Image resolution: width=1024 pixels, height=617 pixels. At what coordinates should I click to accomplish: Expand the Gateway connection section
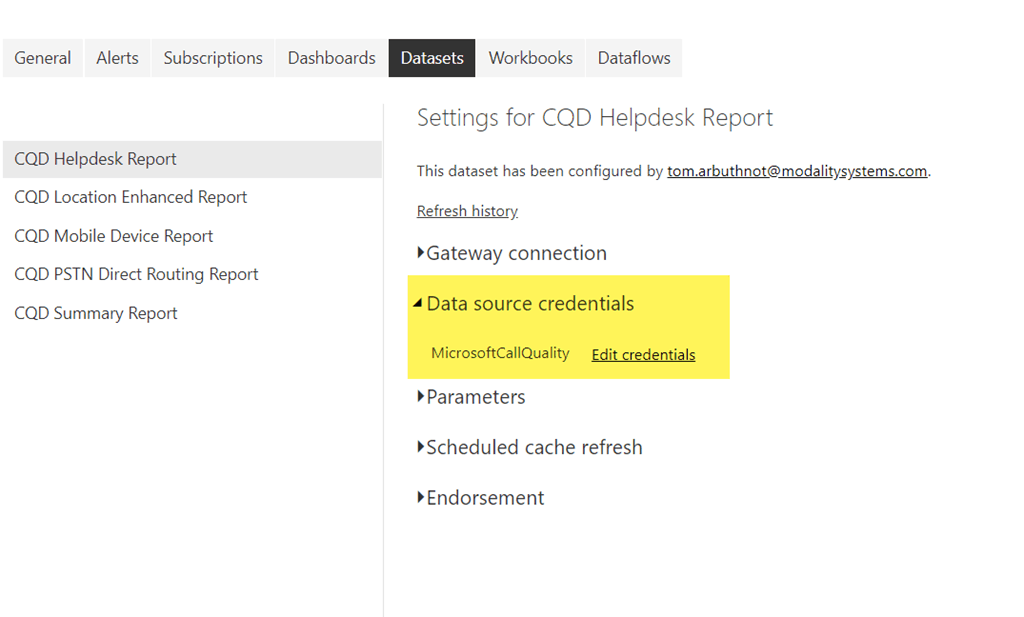coord(515,254)
